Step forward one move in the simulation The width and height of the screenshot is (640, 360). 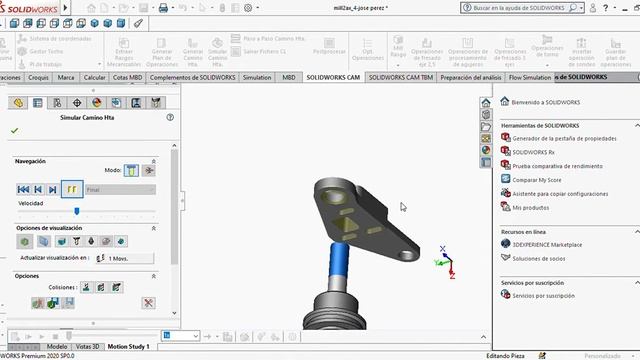[52, 189]
